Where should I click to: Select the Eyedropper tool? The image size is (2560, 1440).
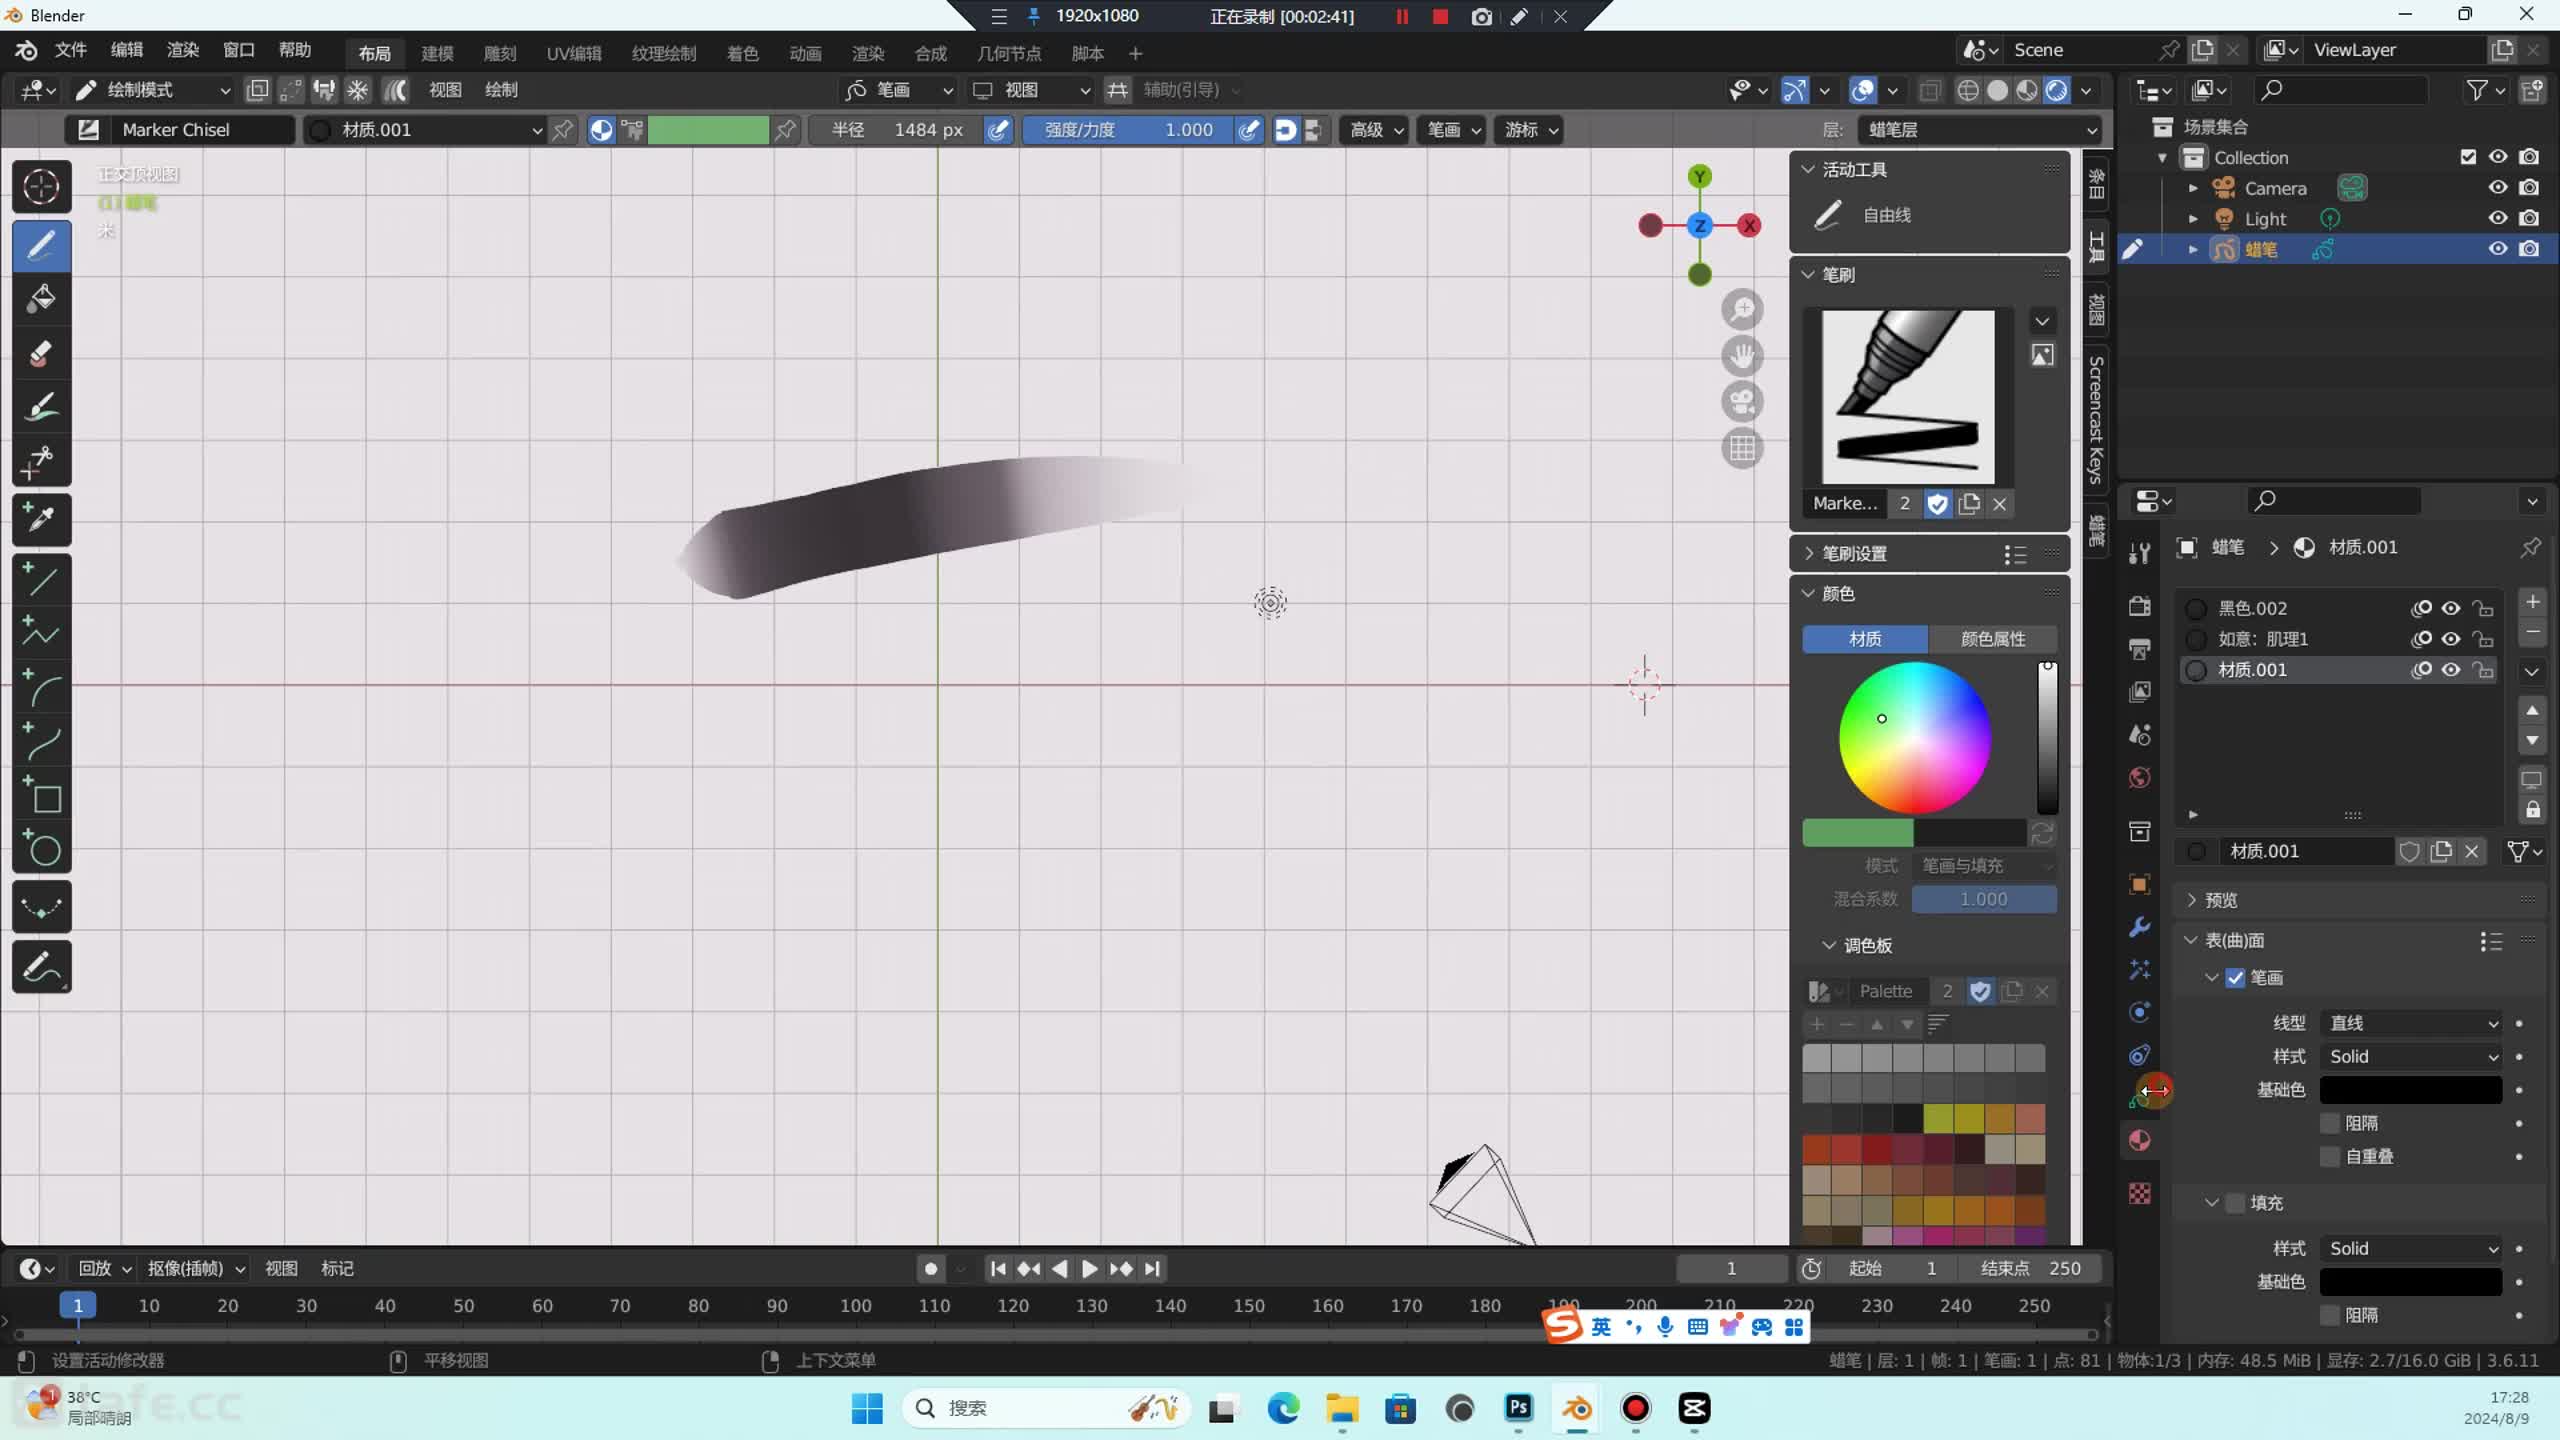(41, 519)
